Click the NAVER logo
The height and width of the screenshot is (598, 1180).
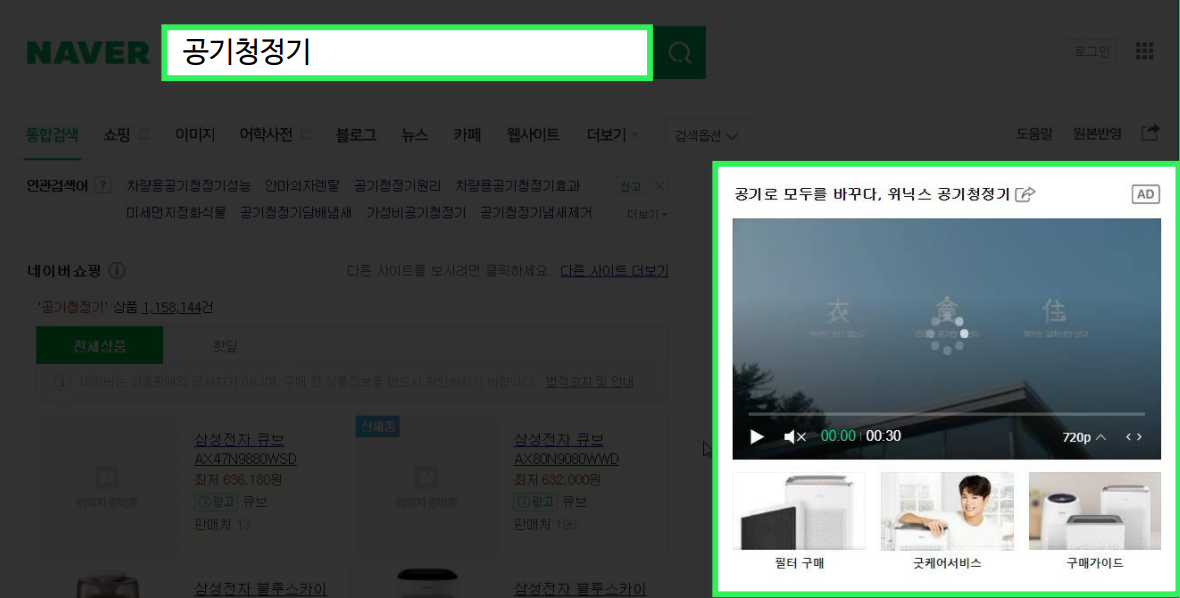(x=87, y=53)
